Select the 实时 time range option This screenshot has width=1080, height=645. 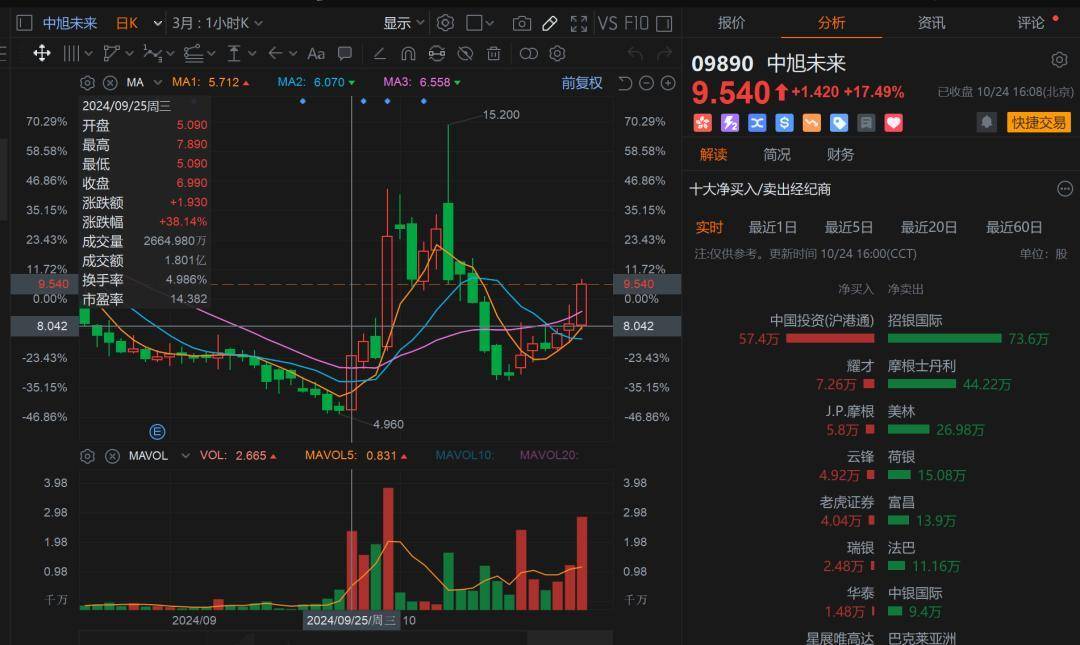(709, 227)
